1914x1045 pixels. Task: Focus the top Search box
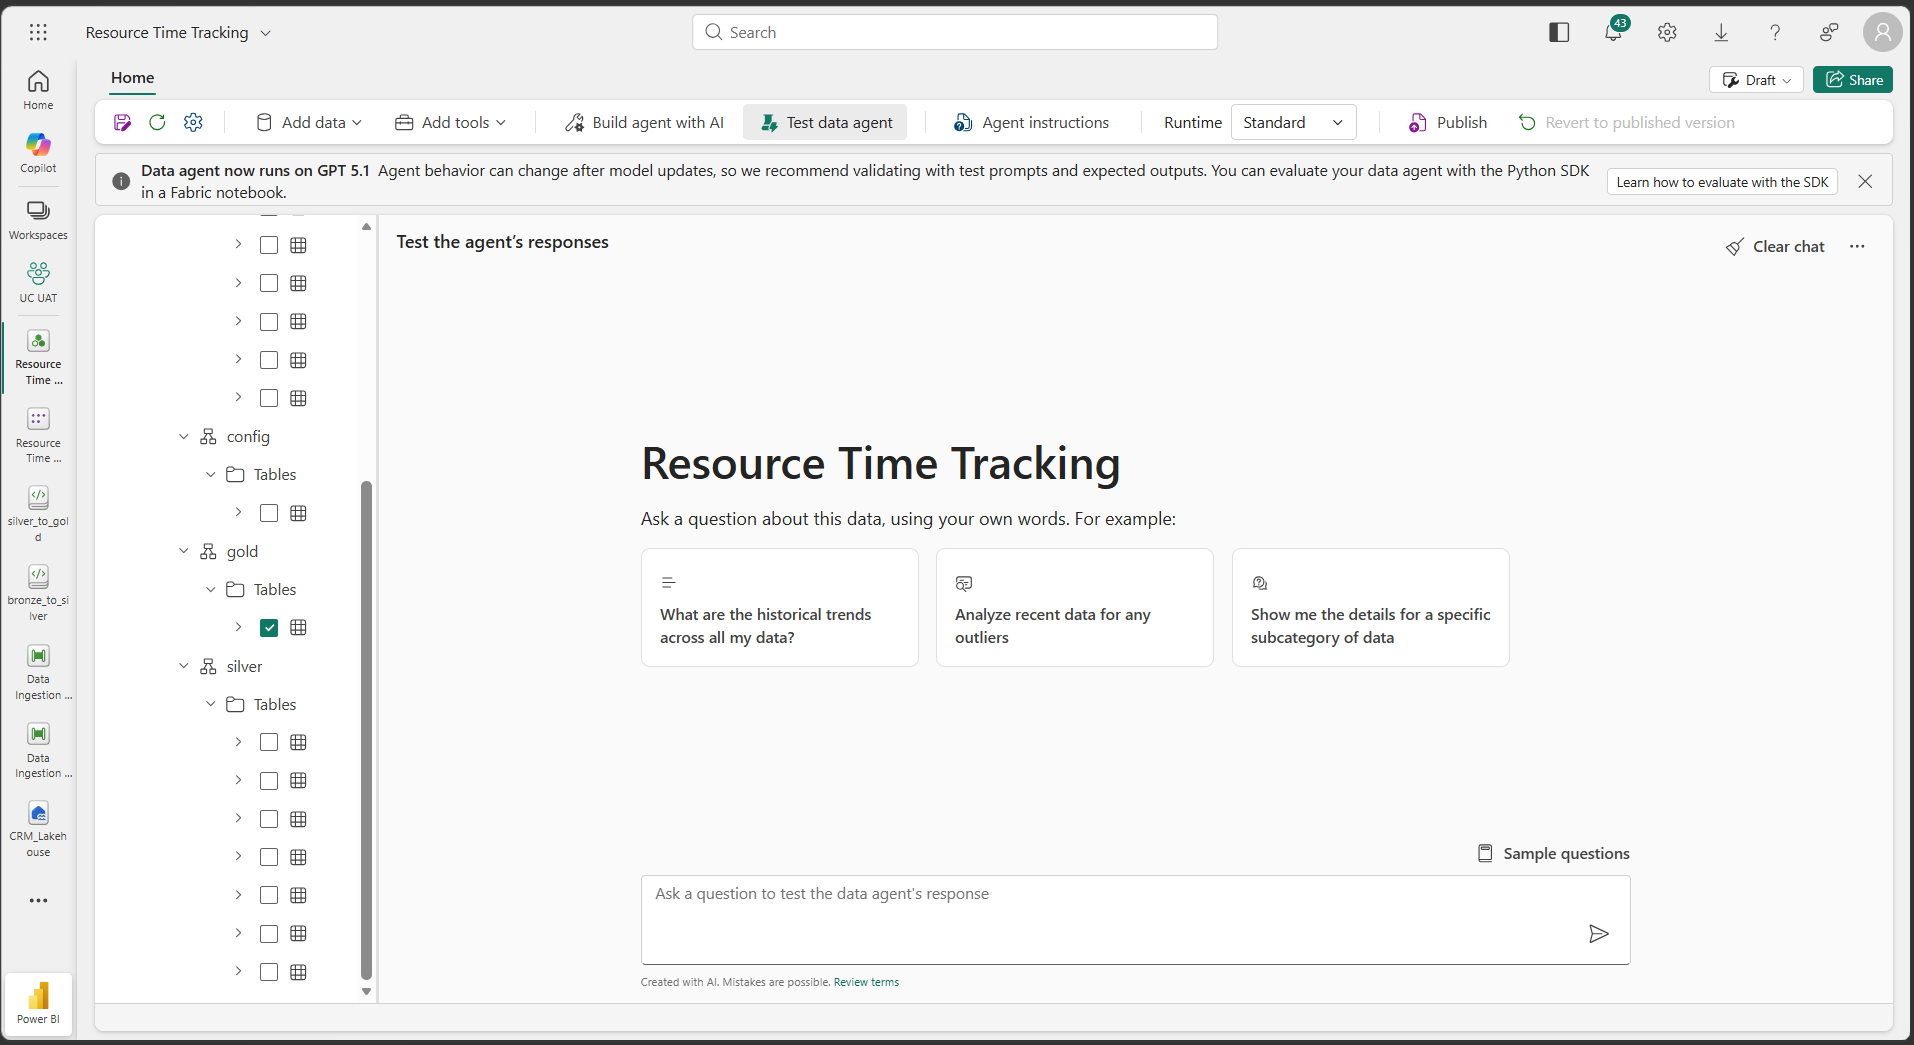(955, 32)
